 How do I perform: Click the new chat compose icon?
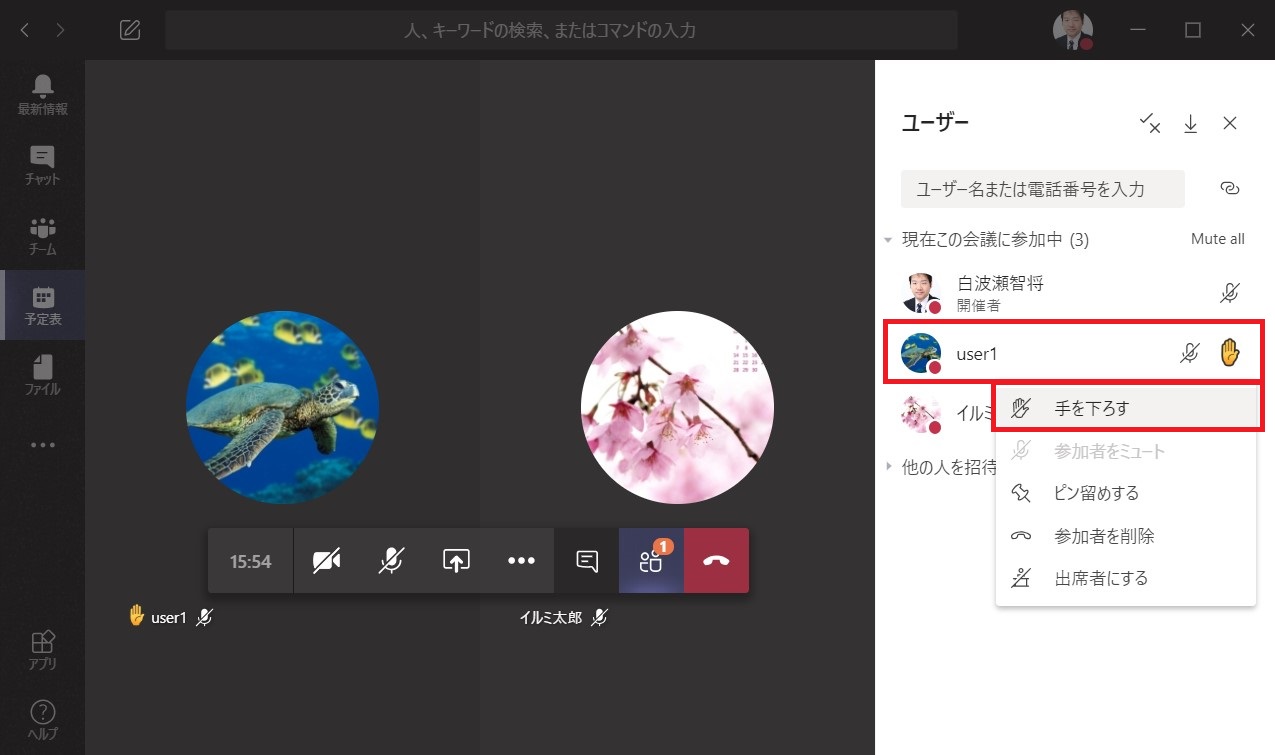[129, 30]
